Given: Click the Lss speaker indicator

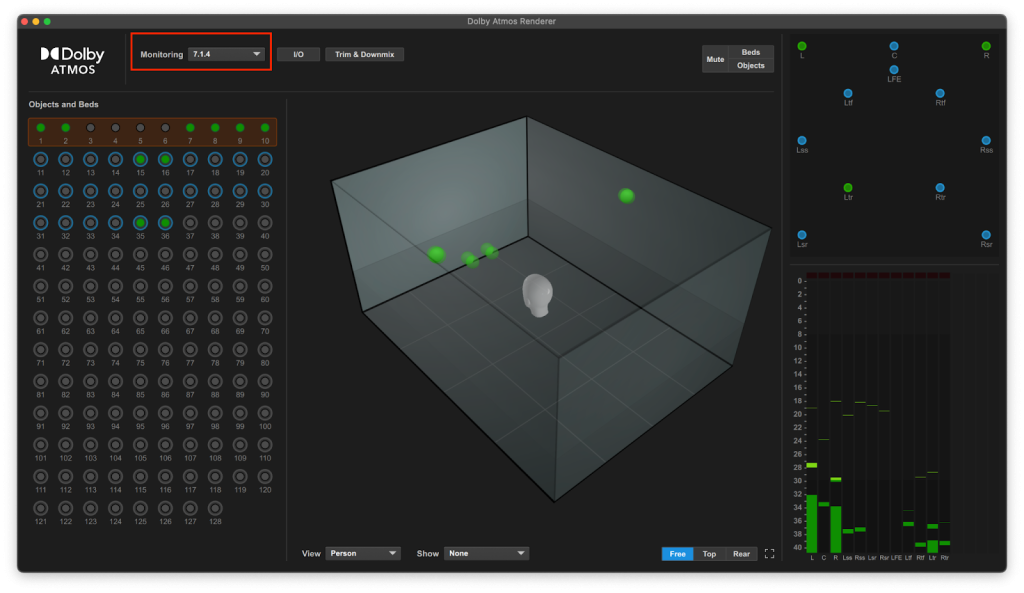Looking at the screenshot, I should tap(802, 140).
